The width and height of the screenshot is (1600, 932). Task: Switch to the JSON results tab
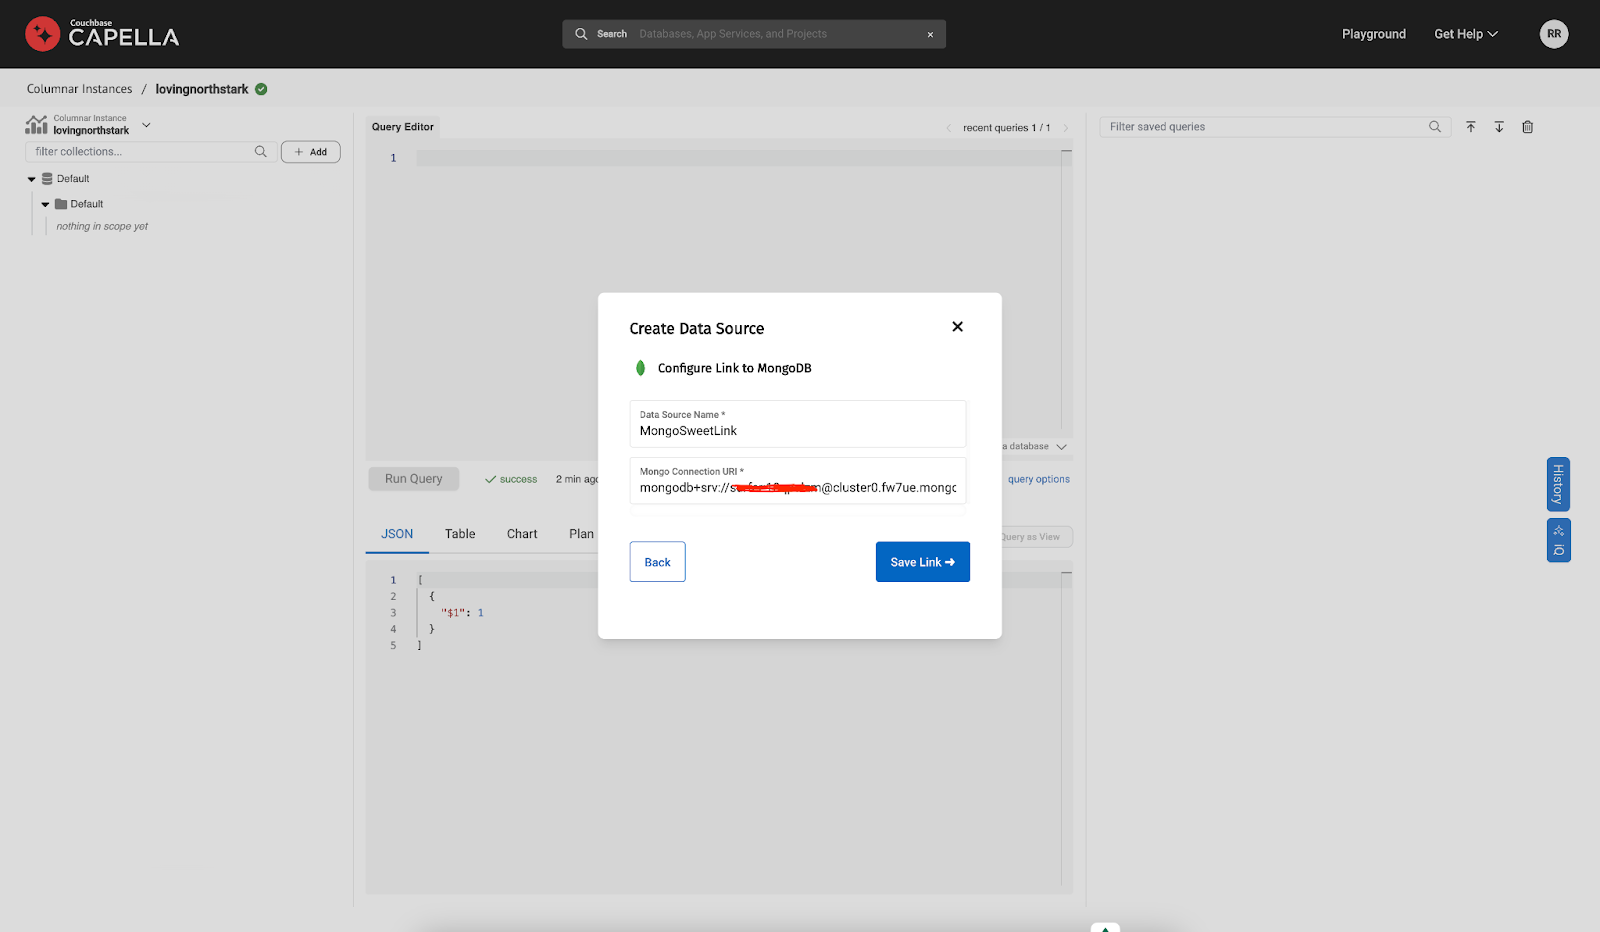point(397,534)
